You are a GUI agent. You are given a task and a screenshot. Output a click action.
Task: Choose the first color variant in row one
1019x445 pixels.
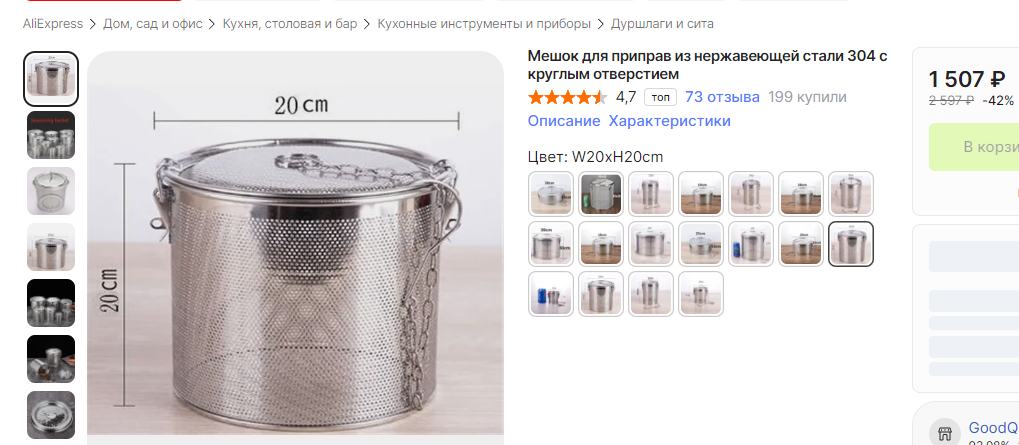pyautogui.click(x=551, y=194)
